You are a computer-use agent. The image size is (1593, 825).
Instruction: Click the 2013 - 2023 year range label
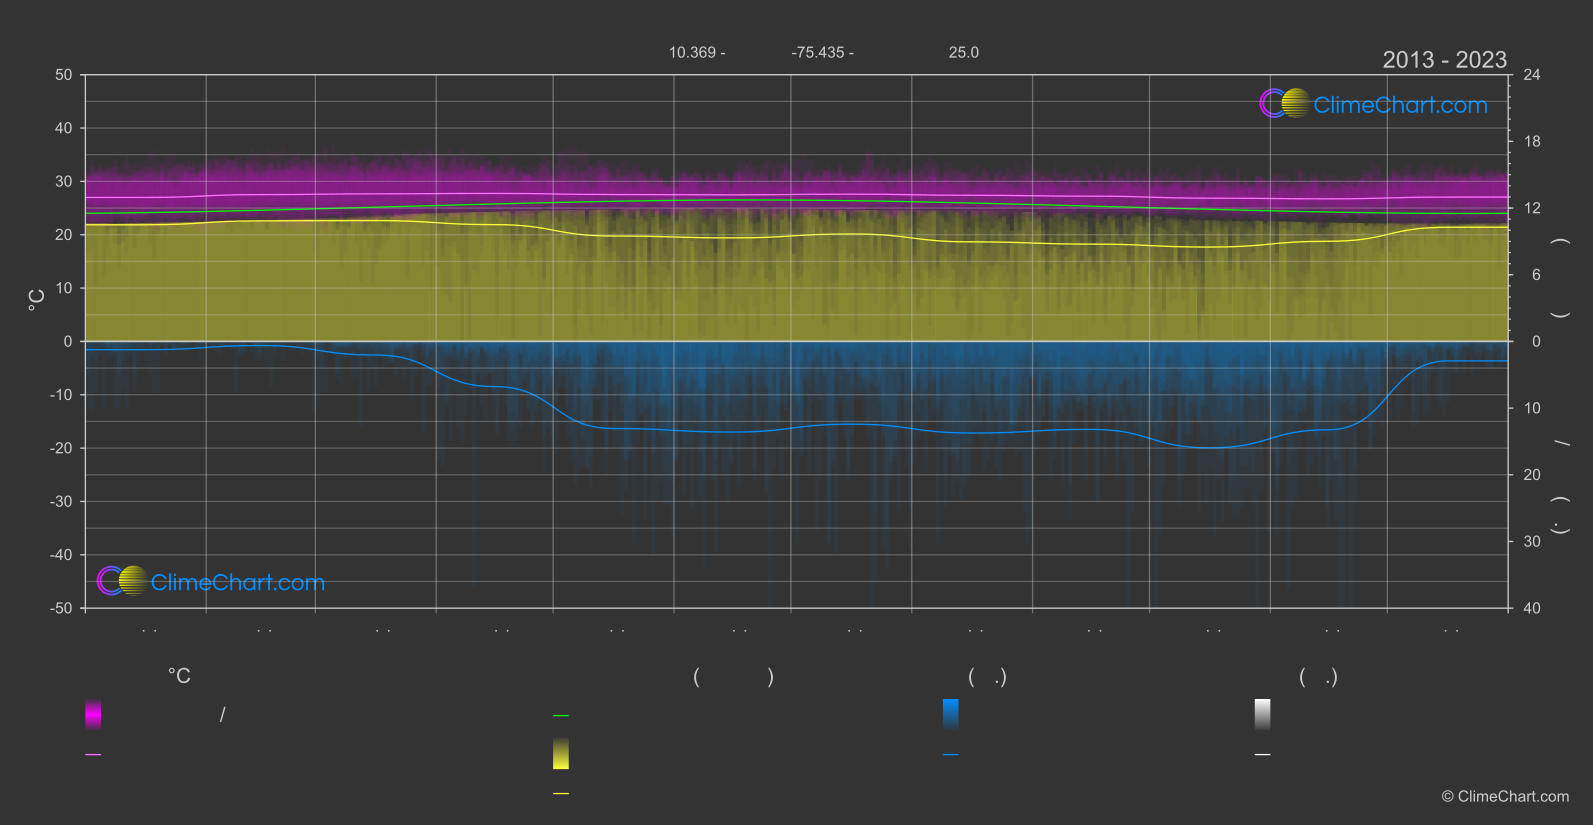[x=1444, y=60]
